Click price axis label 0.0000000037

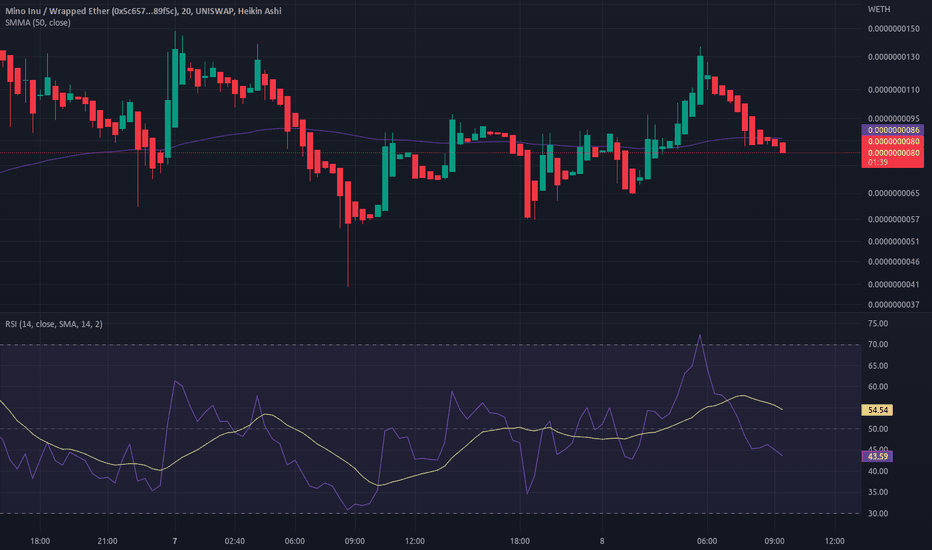point(893,304)
